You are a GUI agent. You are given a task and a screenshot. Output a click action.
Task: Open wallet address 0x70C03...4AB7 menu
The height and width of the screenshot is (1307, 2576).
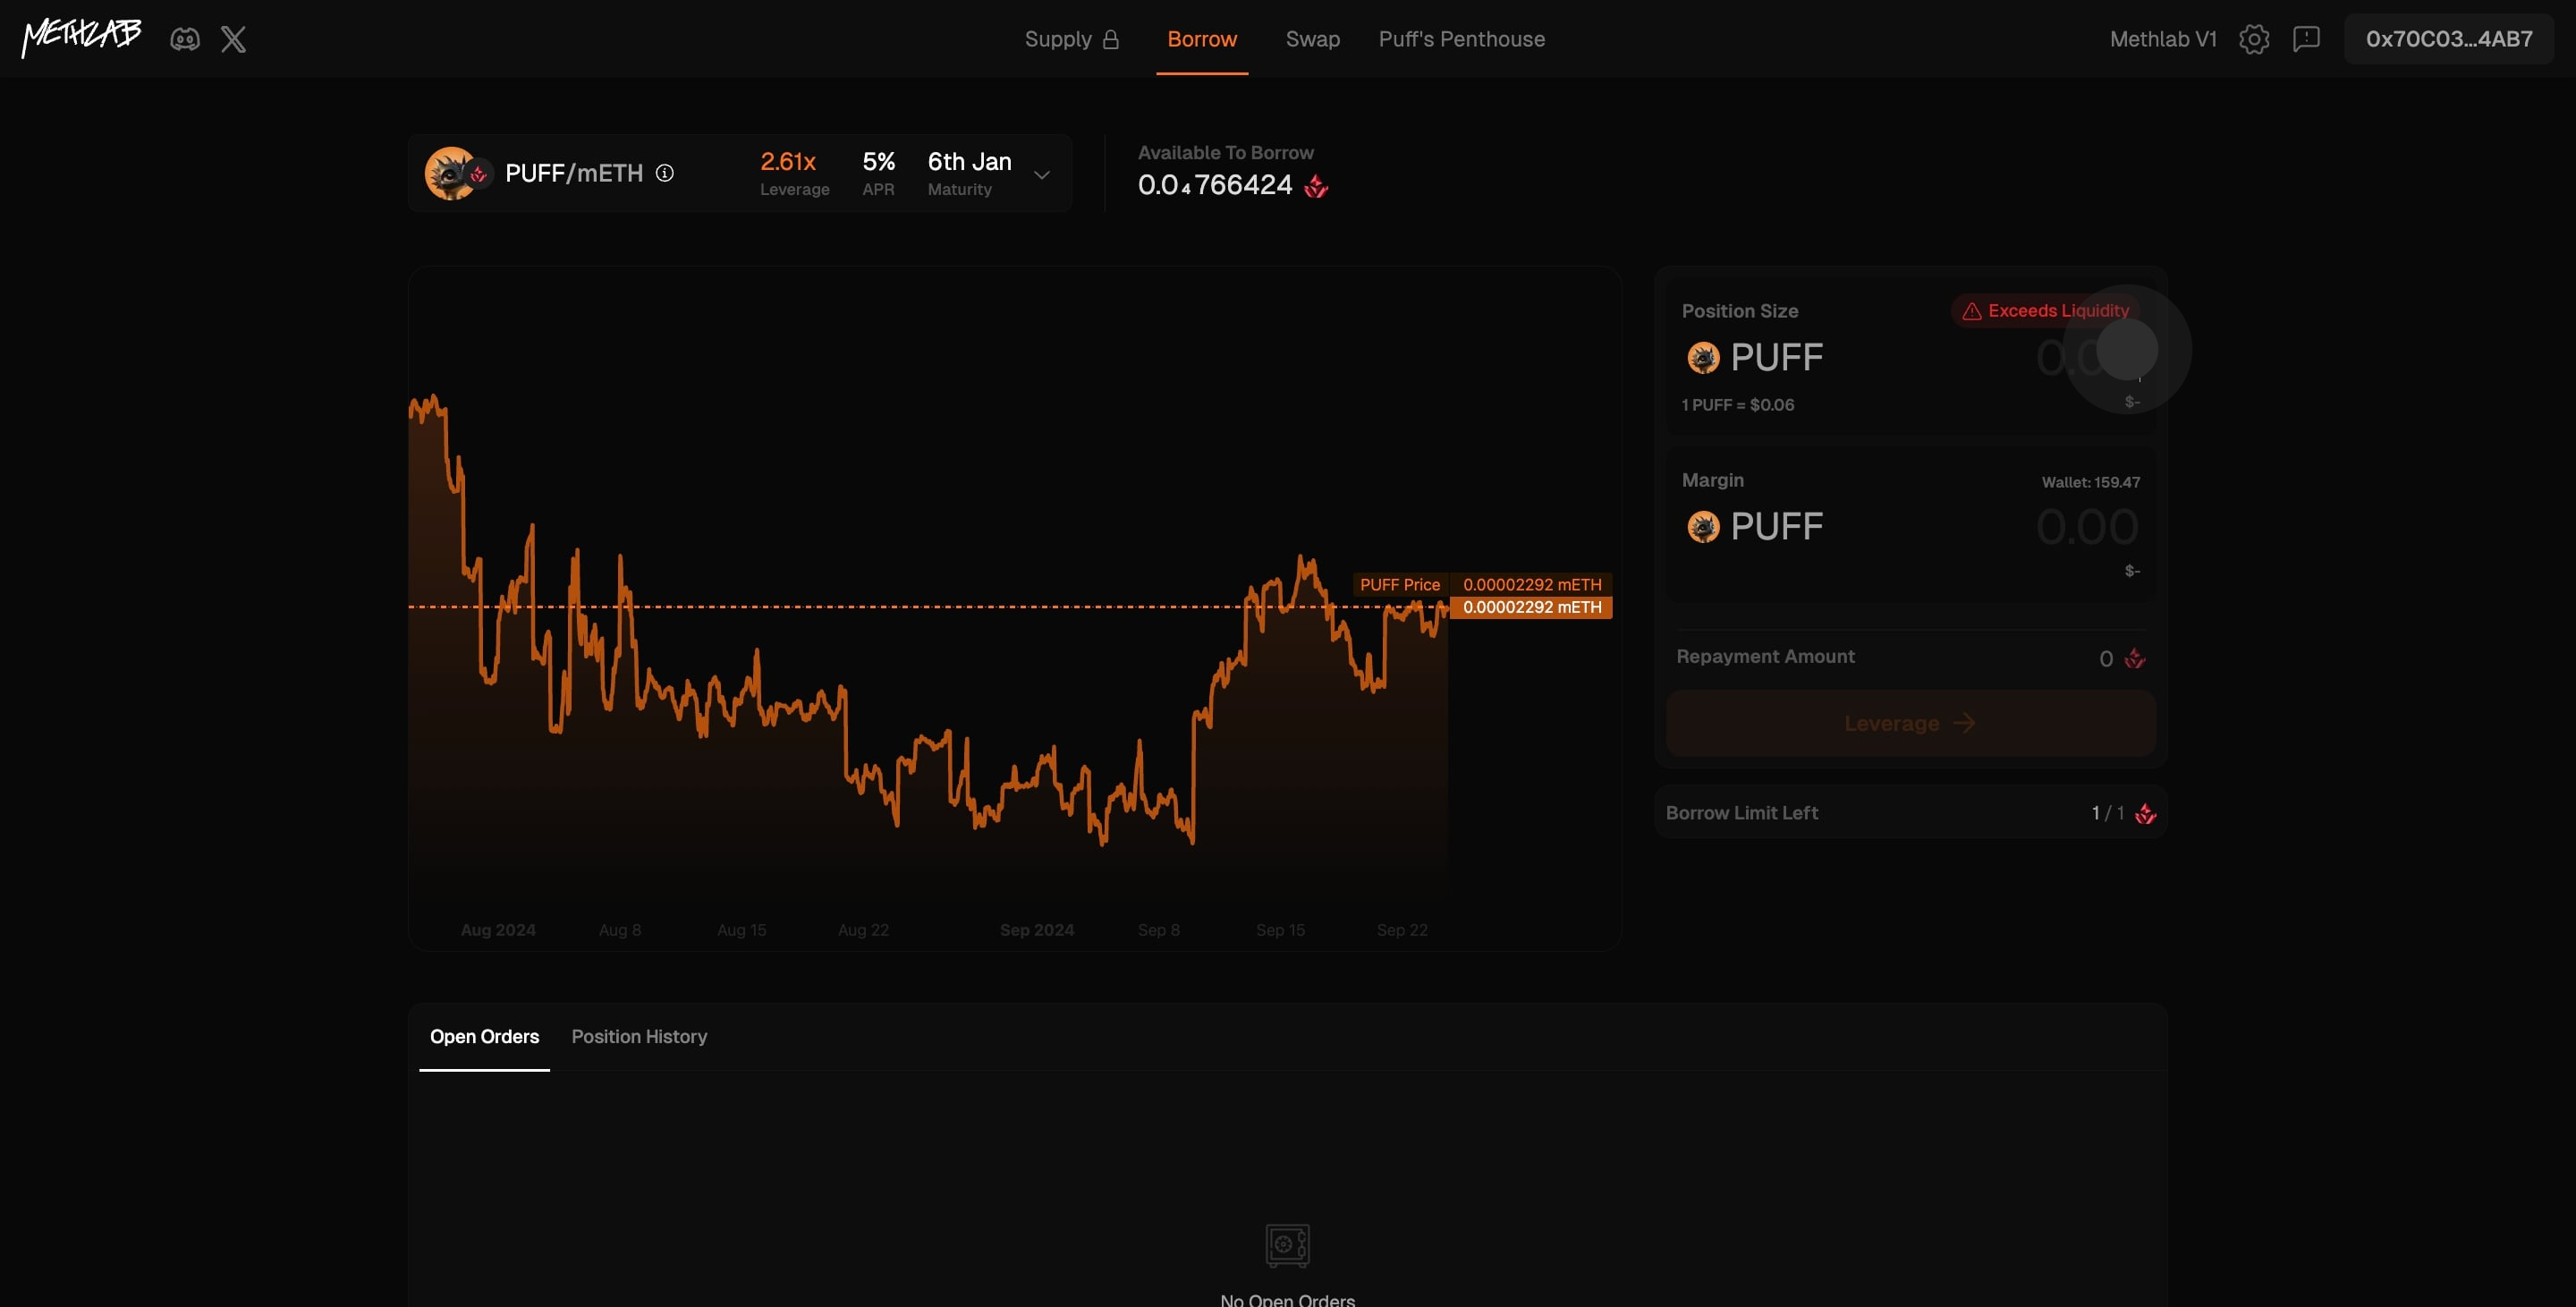pyautogui.click(x=2448, y=39)
